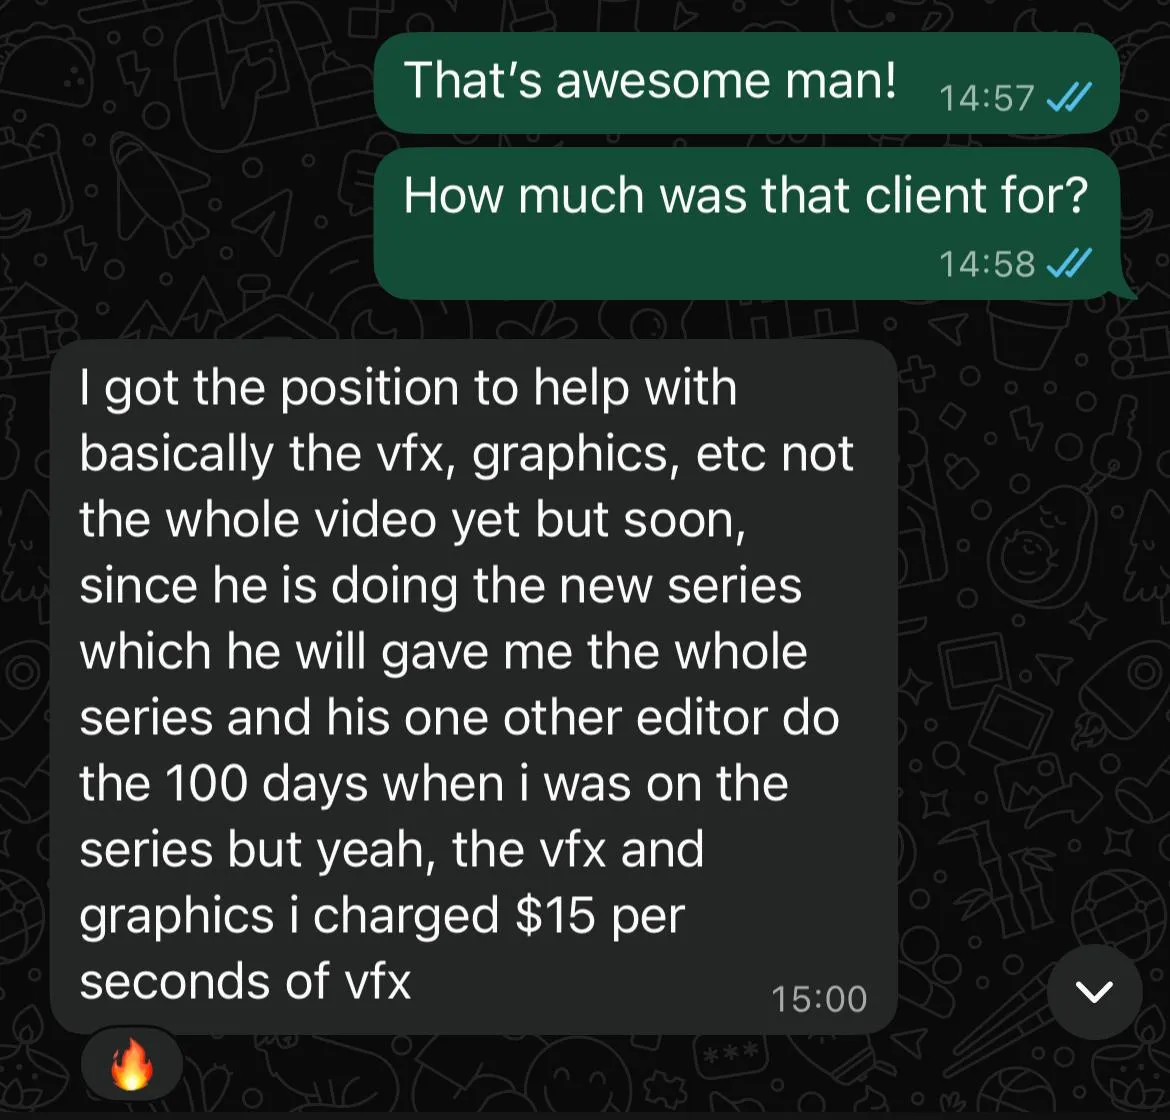Click "$15 per" in the incoming message
Viewport: 1170px width, 1120px height.
point(600,916)
